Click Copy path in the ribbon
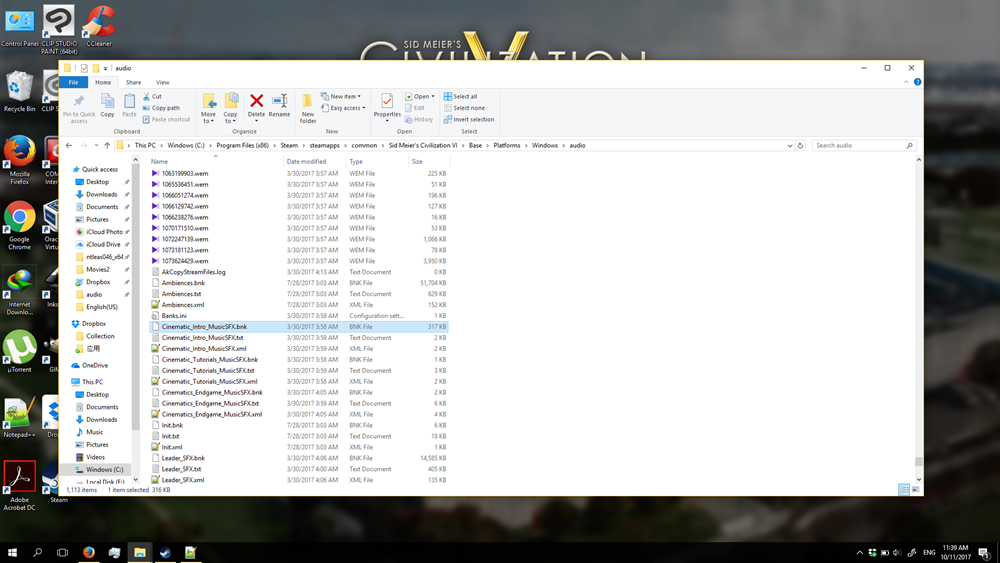Viewport: 1000px width, 563px height. tap(161, 108)
